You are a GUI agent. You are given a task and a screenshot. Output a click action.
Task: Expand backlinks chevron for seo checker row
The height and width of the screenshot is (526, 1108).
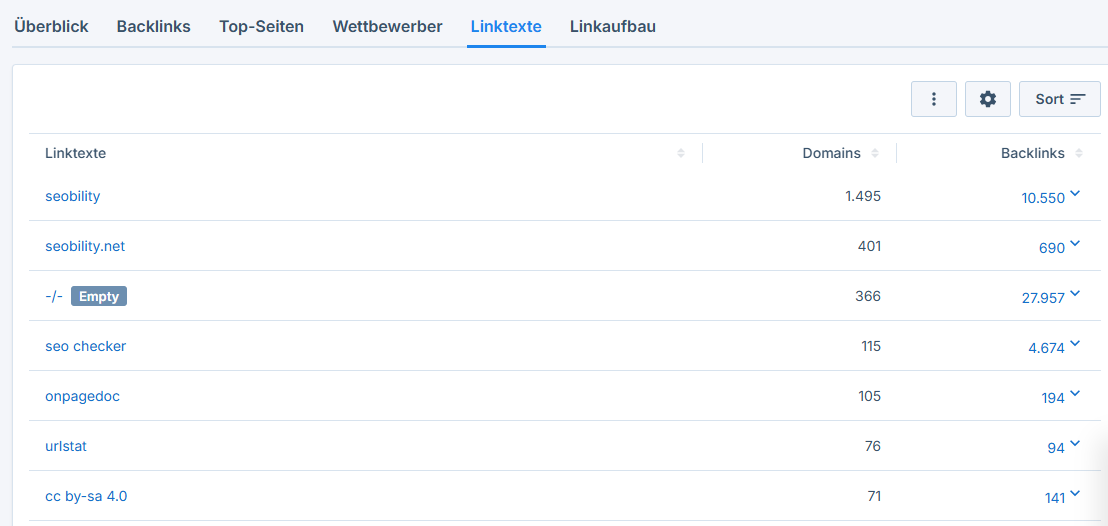pos(1075,344)
